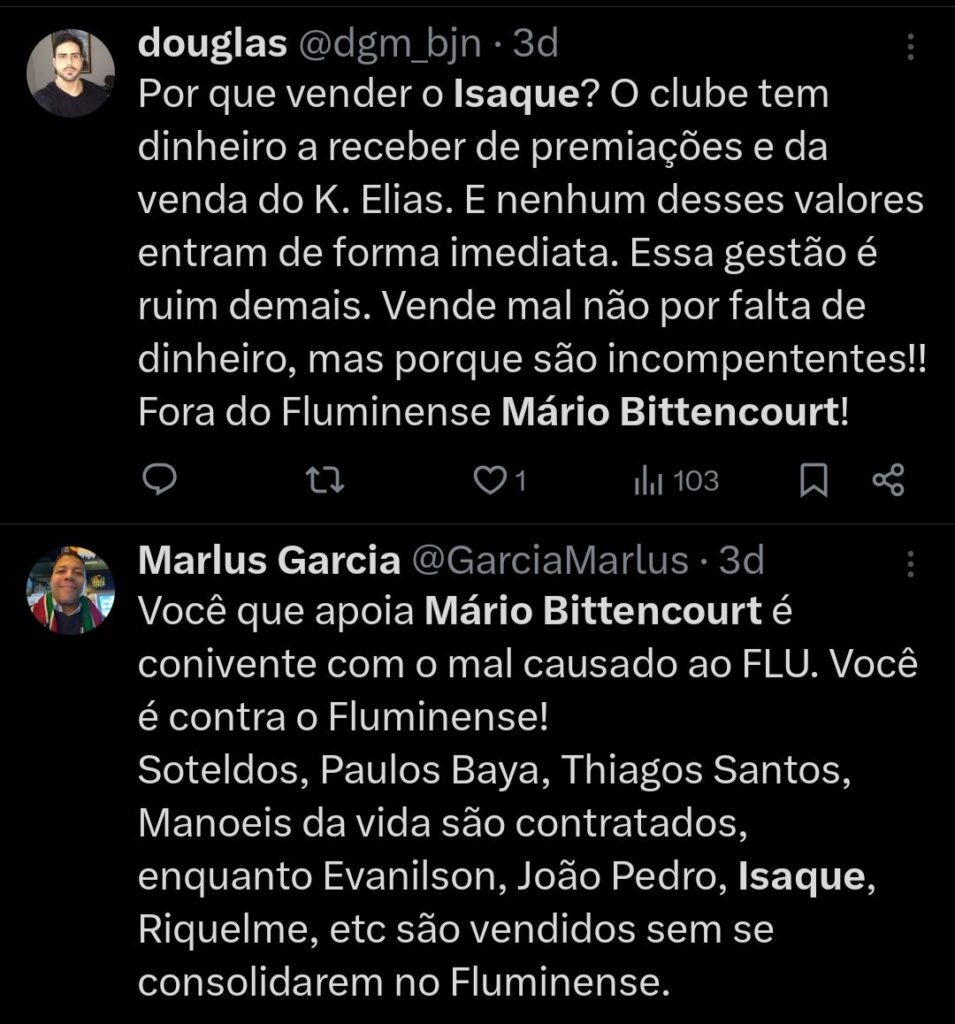The width and height of the screenshot is (955, 1024).
Task: Open douglas's tweet text about selling Isaque
Action: click(x=532, y=253)
